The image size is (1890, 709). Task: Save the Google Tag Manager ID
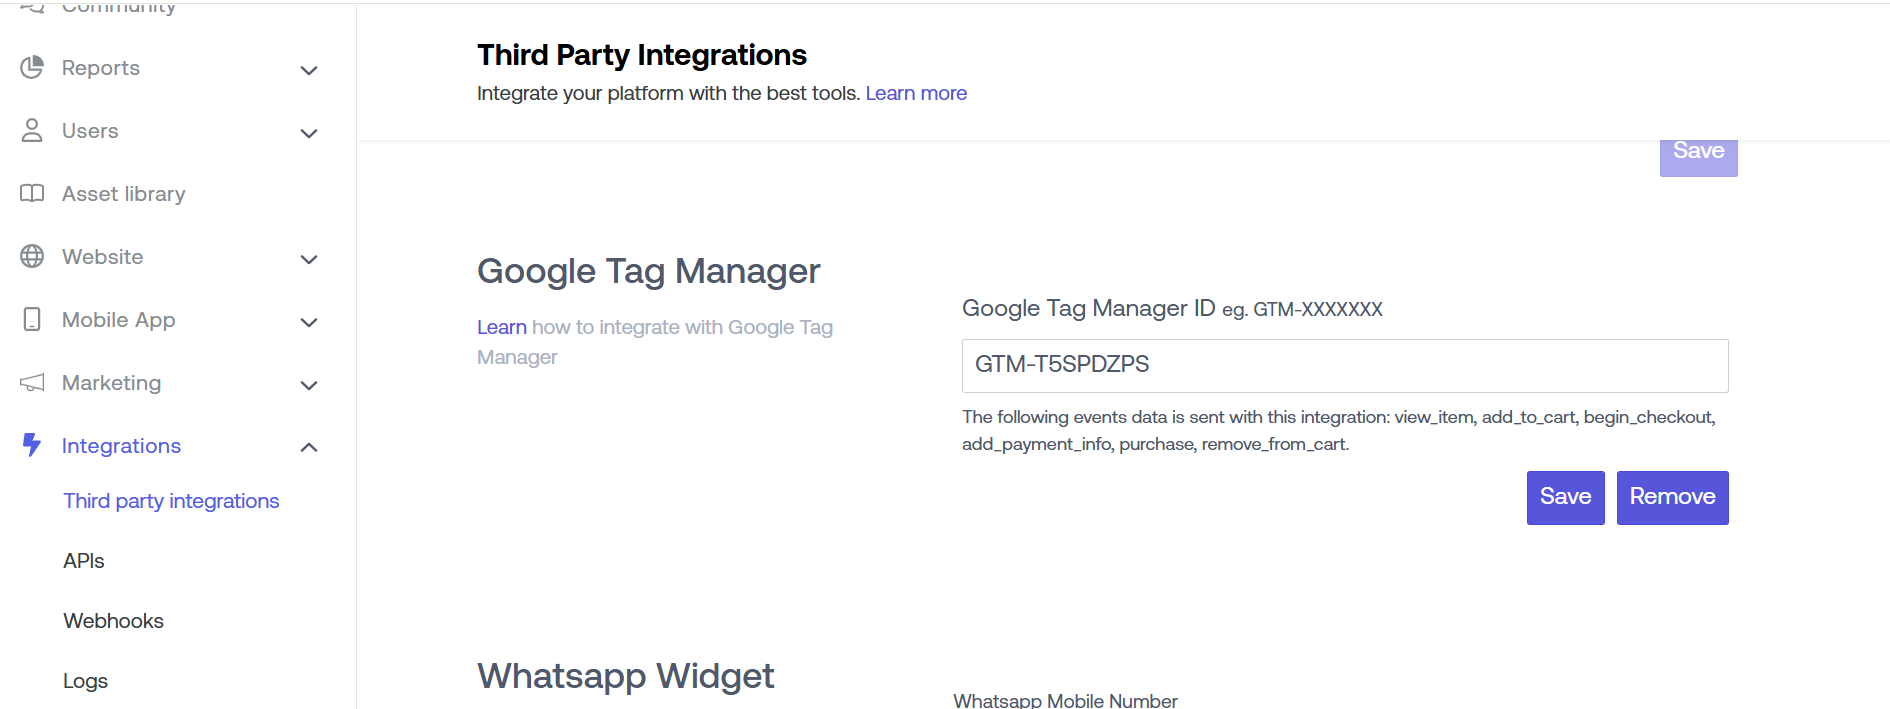[1565, 497]
